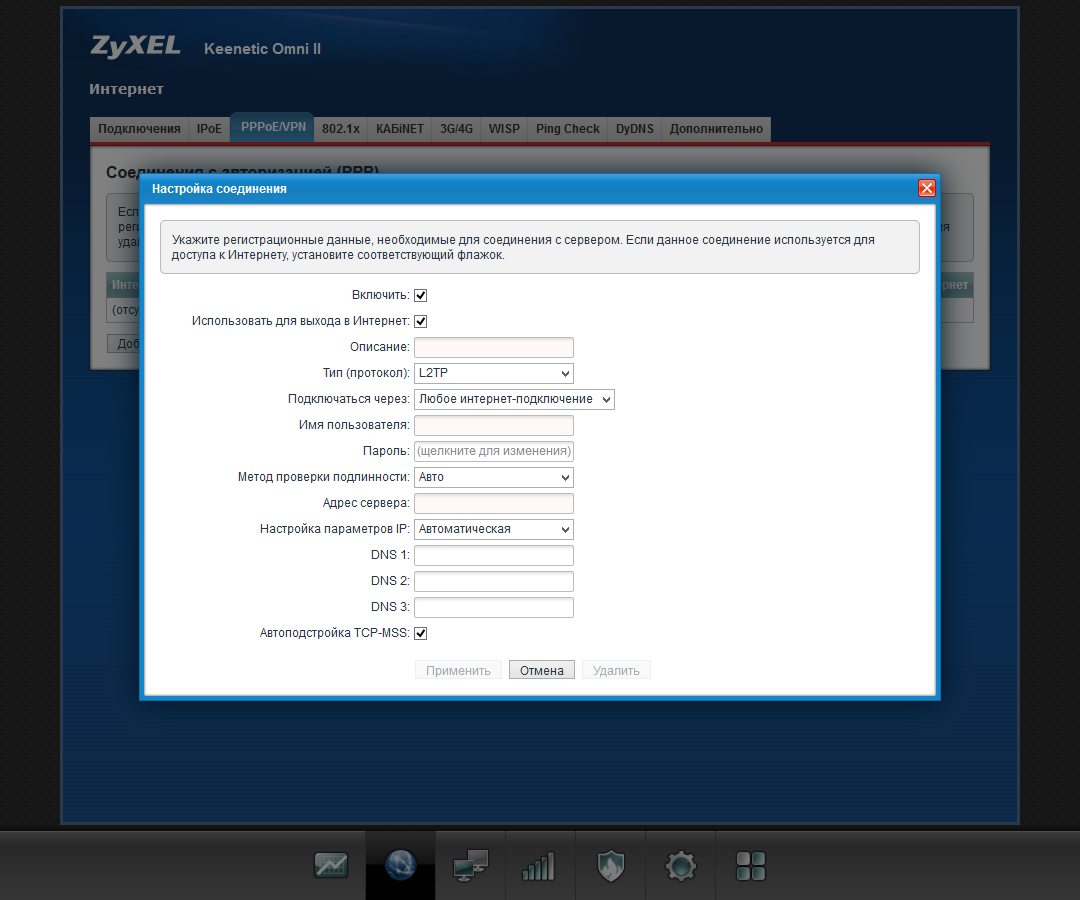The width and height of the screenshot is (1080, 900).
Task: Open the 802.1x tab
Action: [341, 129]
